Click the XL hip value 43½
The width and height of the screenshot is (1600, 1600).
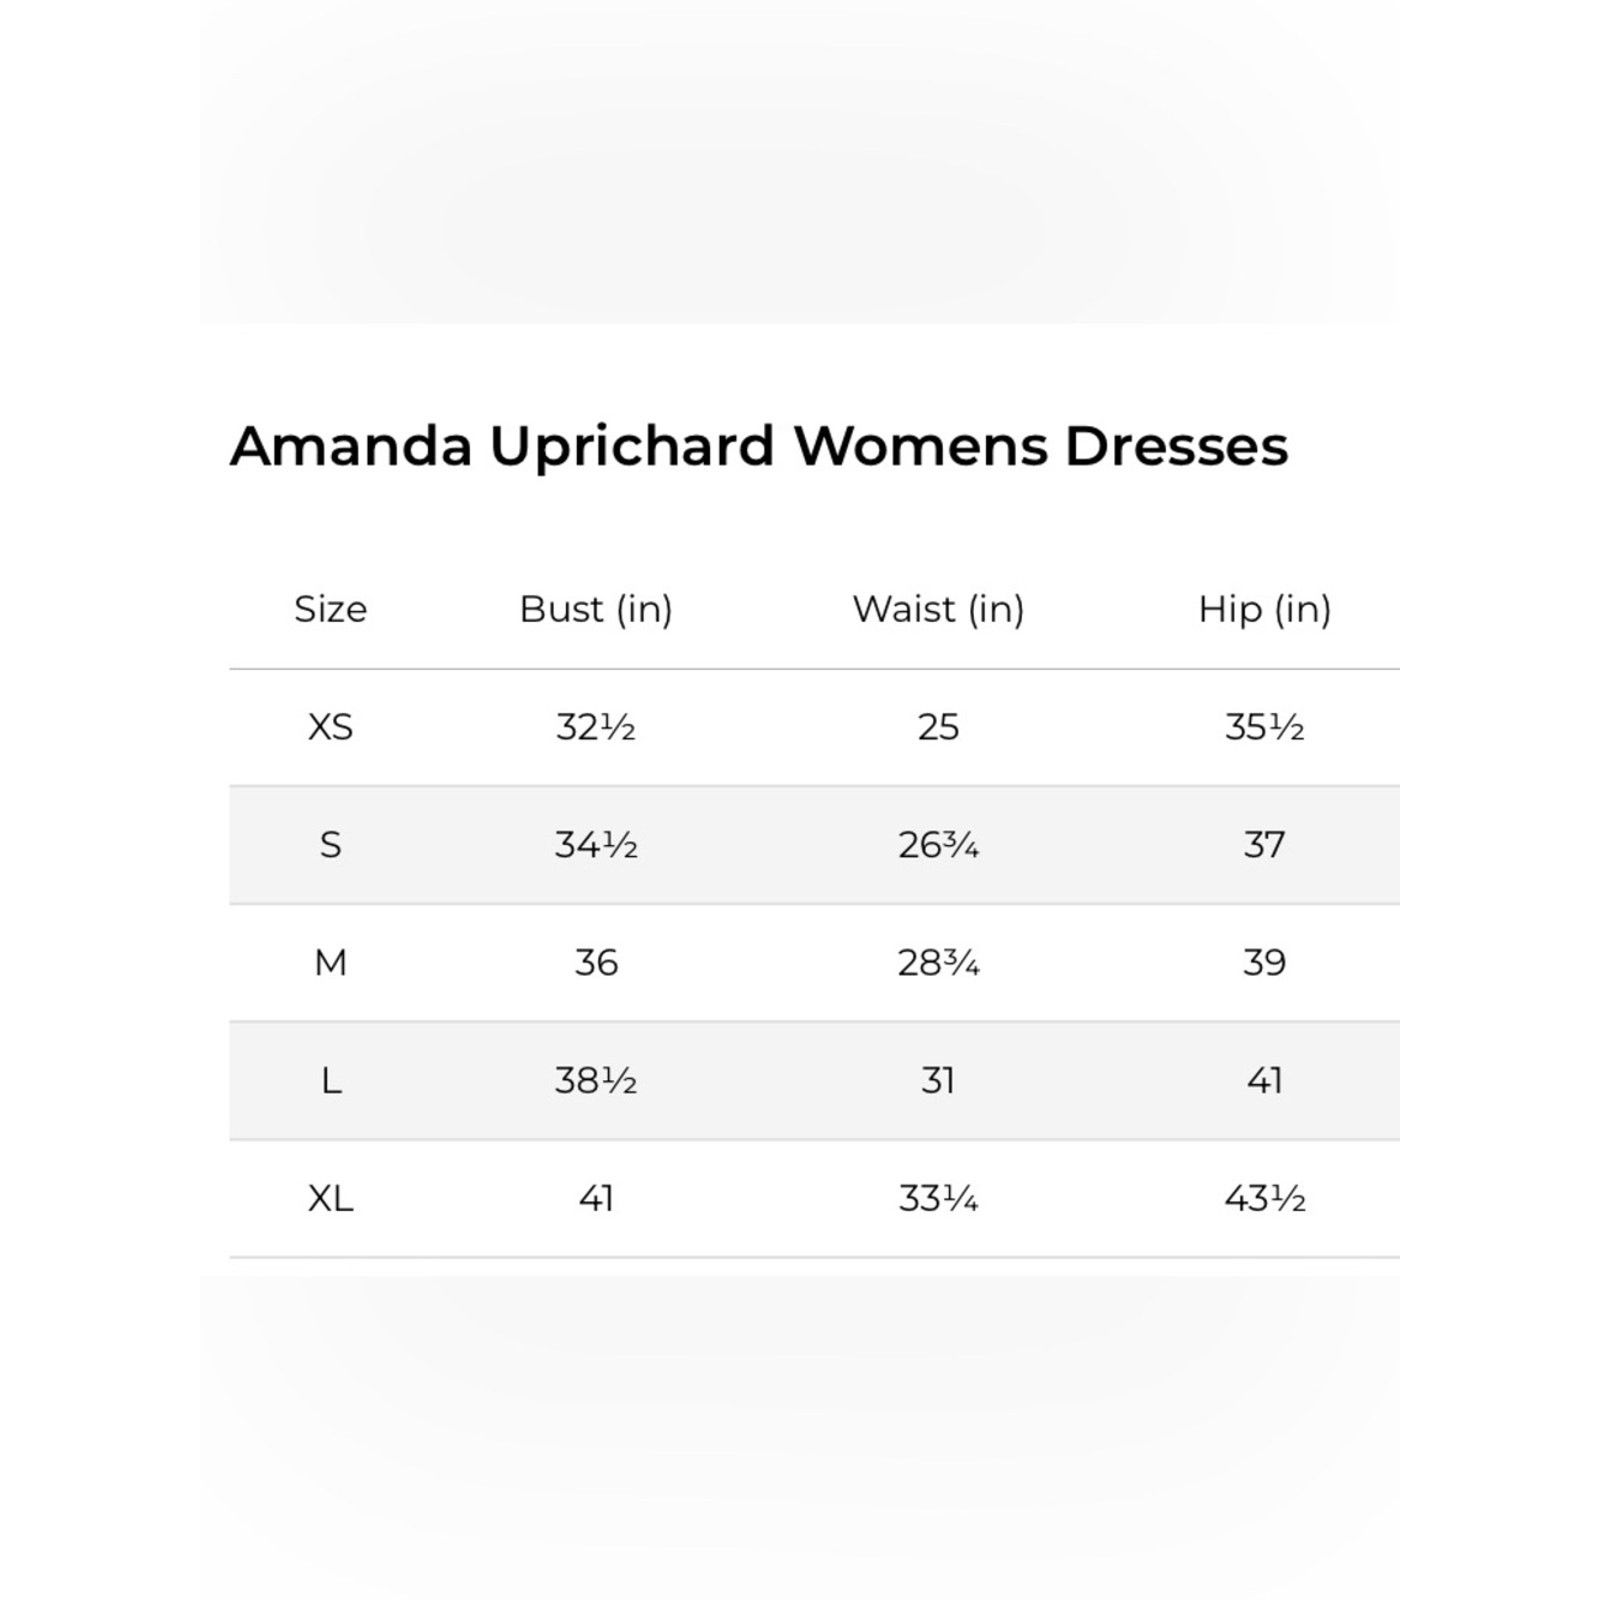coord(1265,1198)
